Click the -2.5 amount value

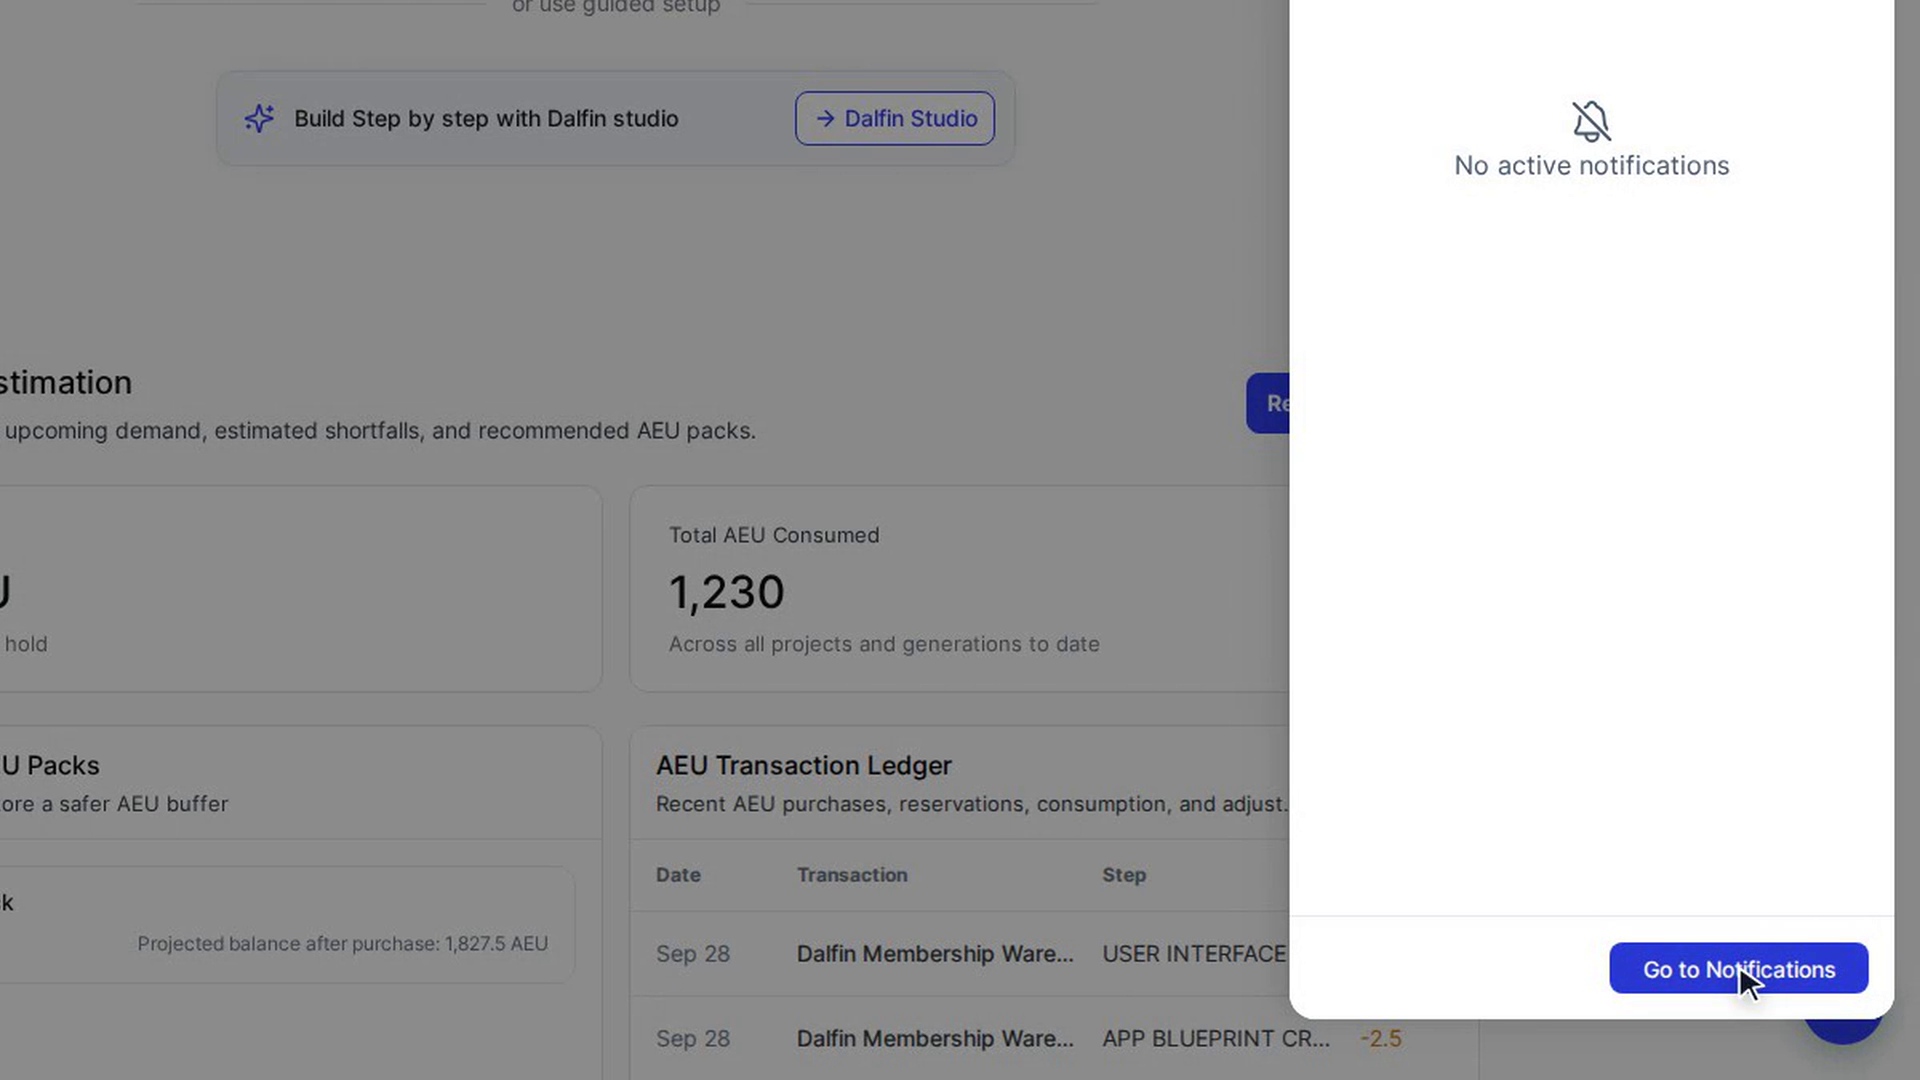point(1381,1039)
